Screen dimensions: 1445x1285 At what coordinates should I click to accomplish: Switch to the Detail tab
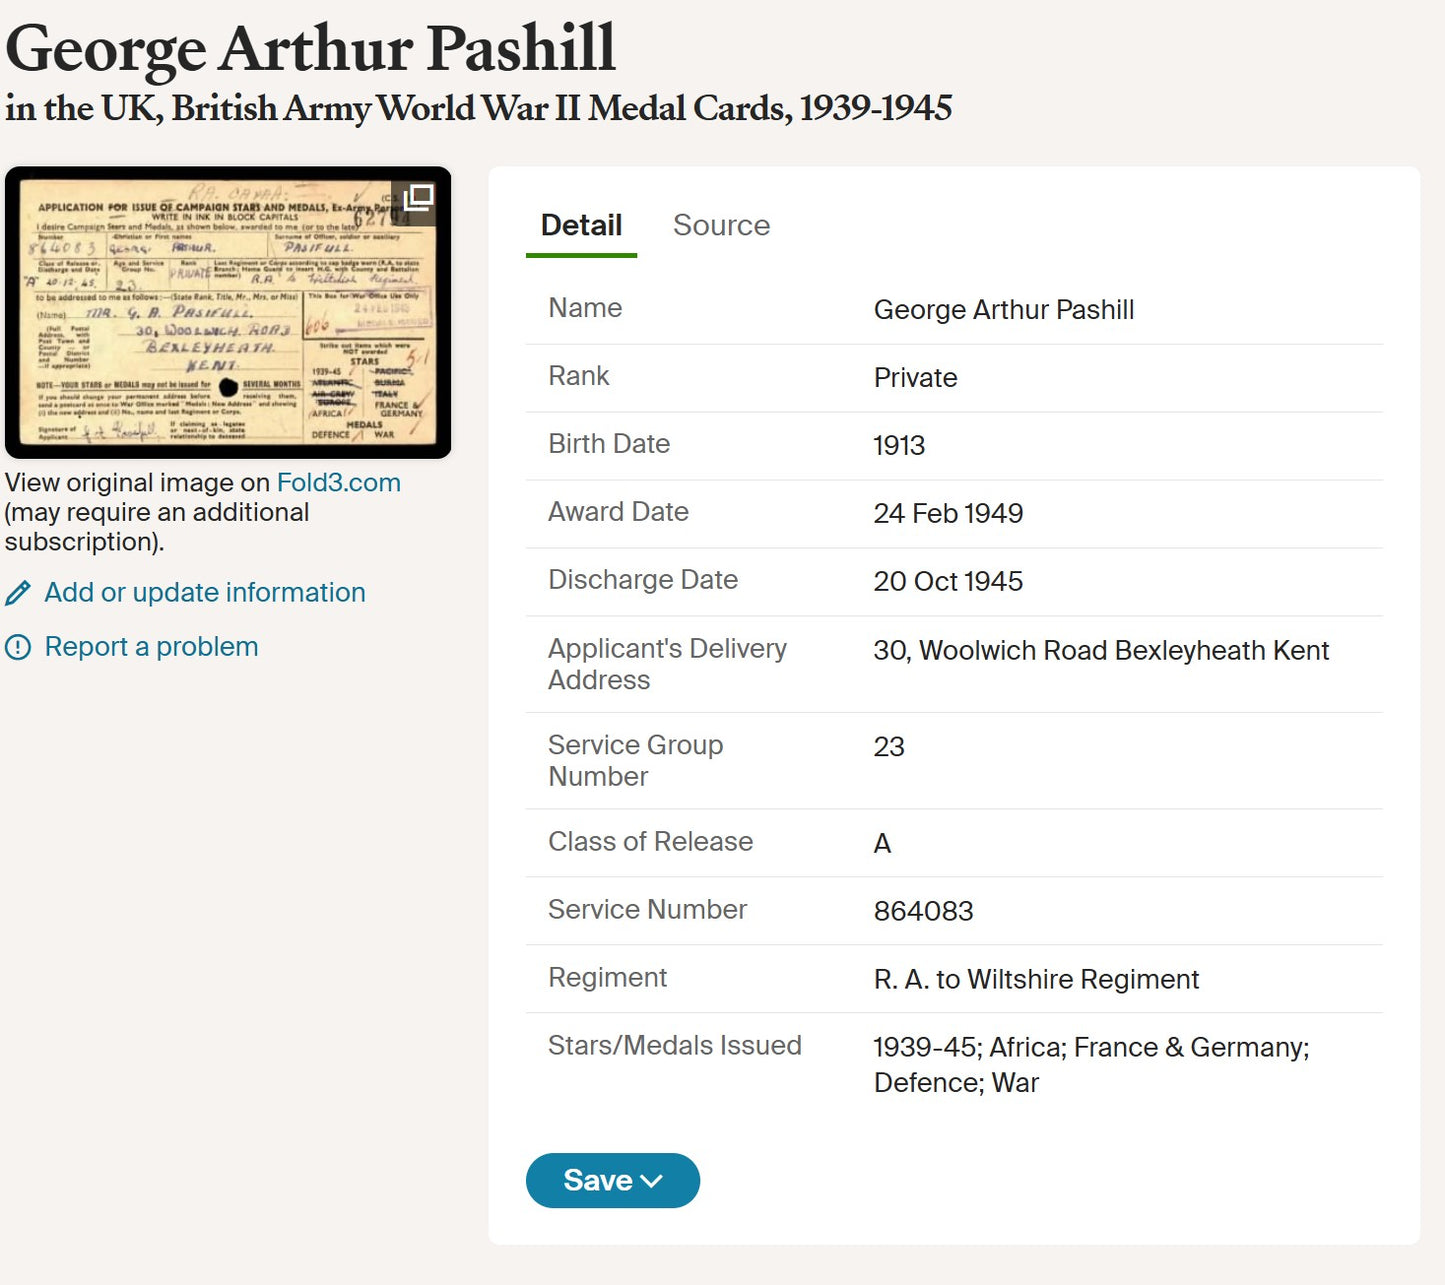pos(581,226)
